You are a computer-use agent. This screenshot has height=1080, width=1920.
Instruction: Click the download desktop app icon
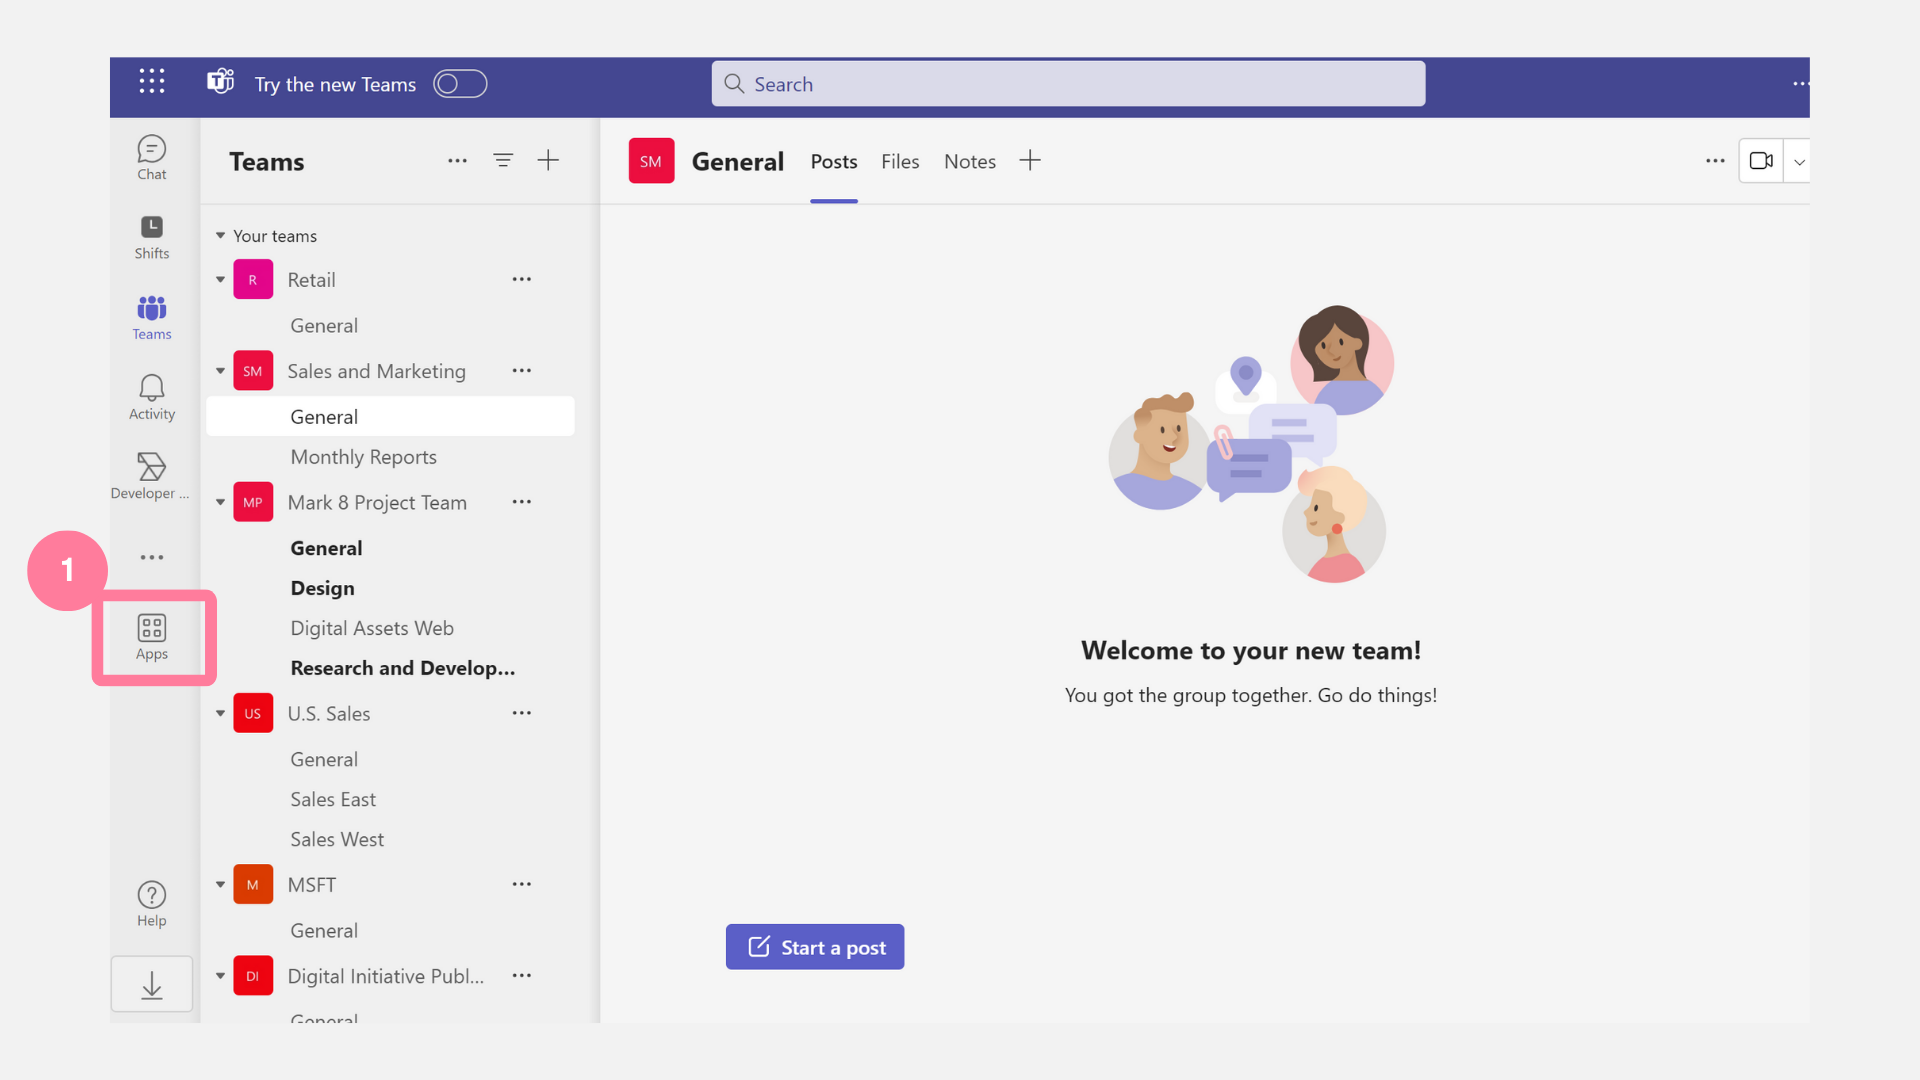point(152,985)
